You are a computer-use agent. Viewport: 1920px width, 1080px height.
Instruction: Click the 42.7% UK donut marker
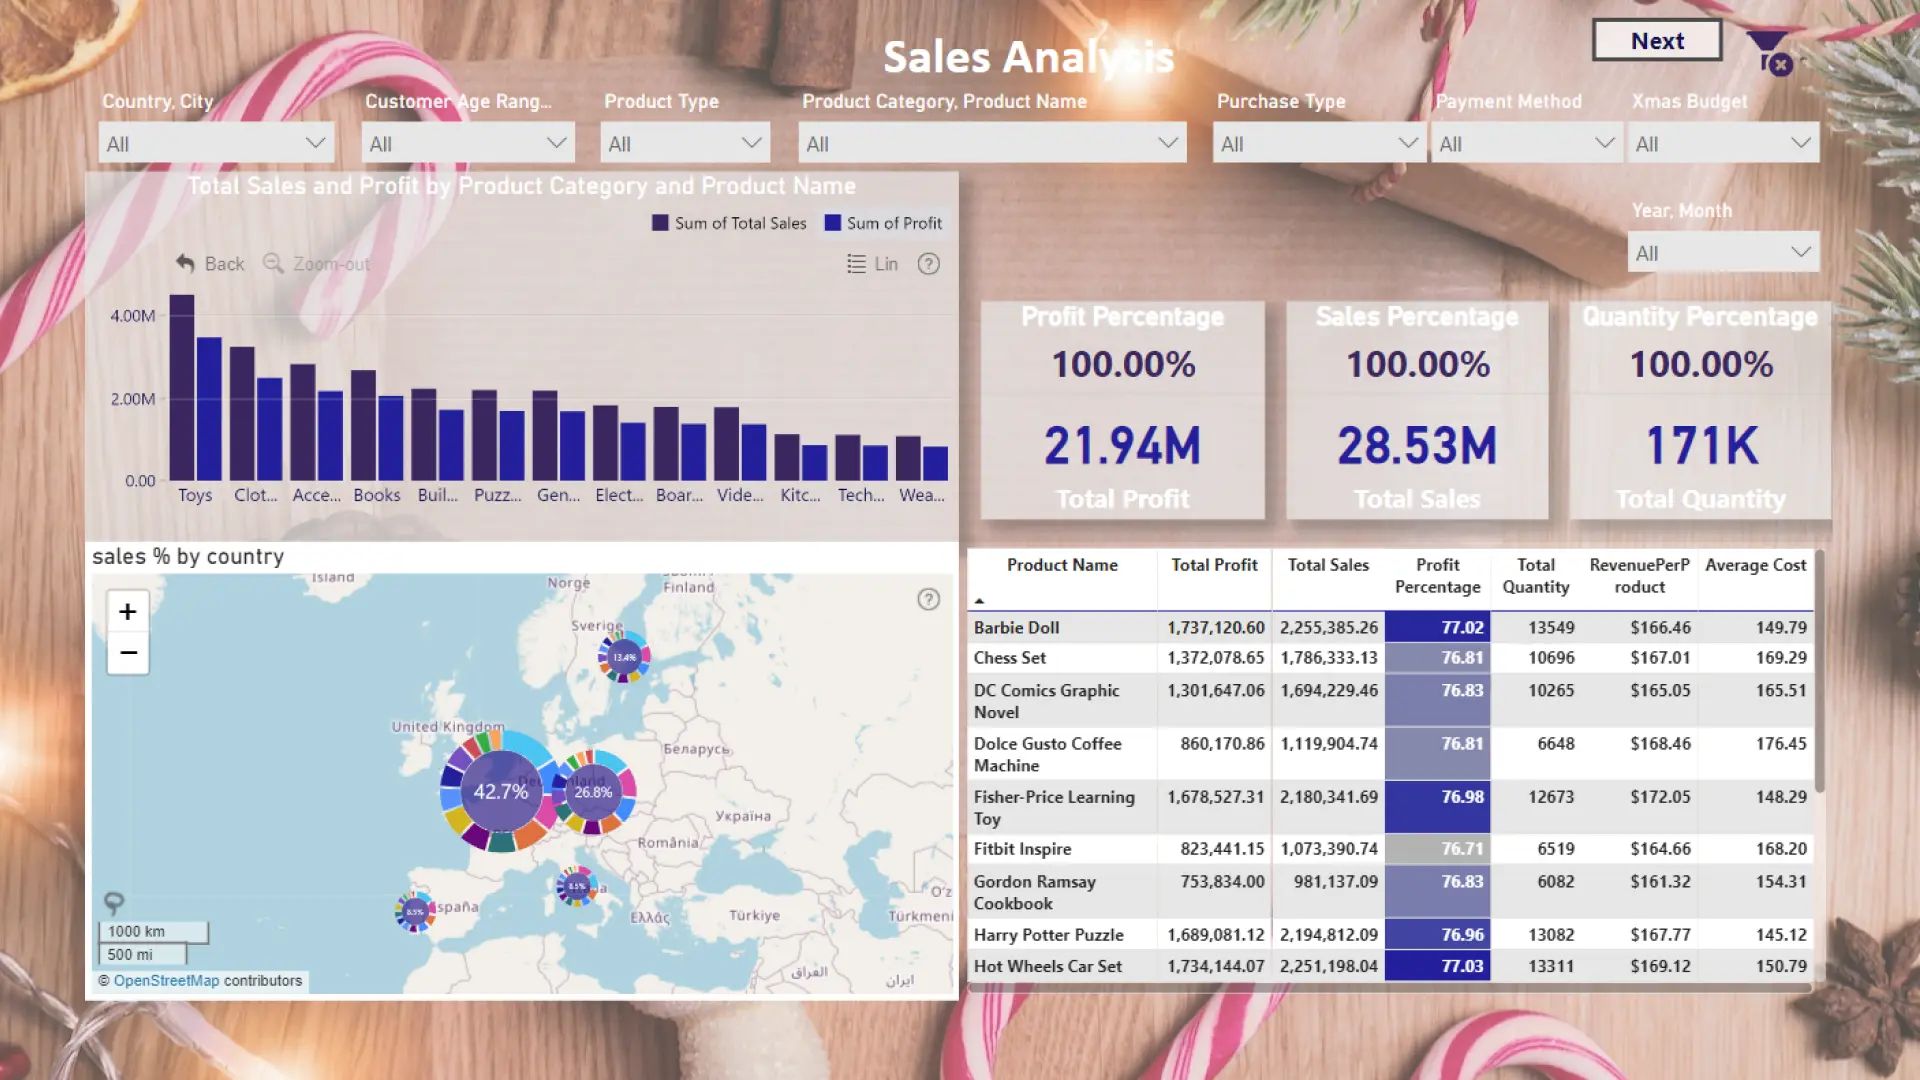click(500, 791)
